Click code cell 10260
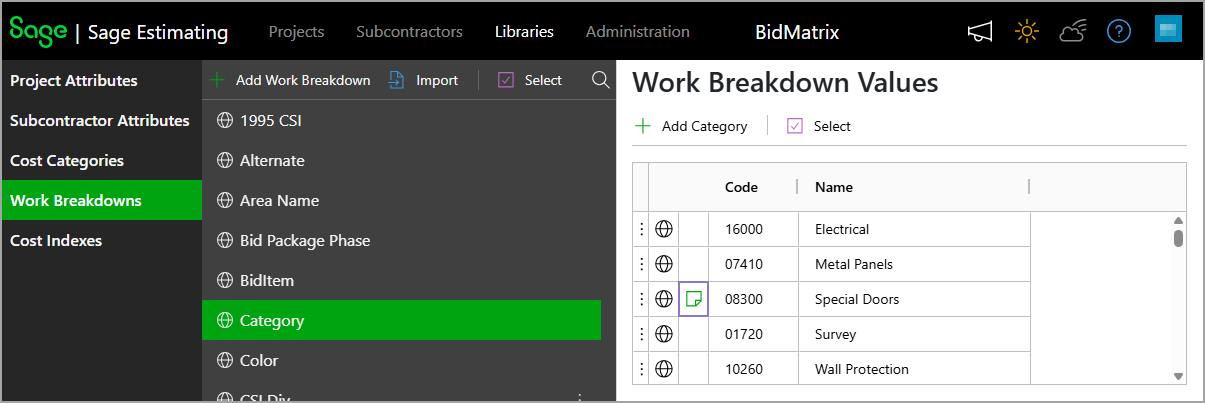 [x=754, y=369]
